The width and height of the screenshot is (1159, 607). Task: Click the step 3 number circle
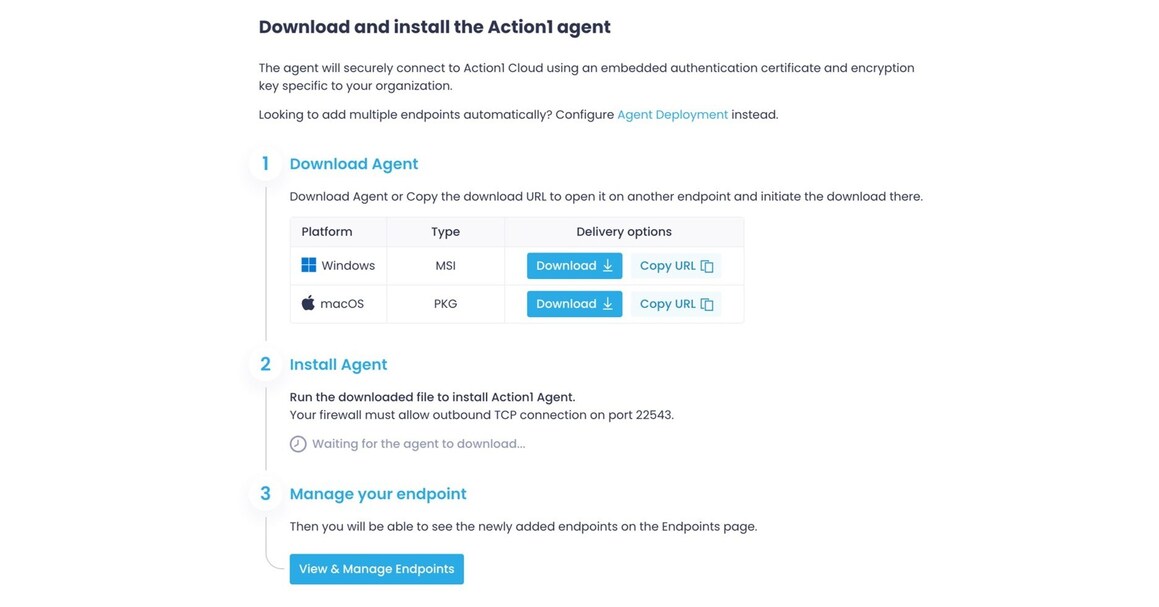(264, 493)
